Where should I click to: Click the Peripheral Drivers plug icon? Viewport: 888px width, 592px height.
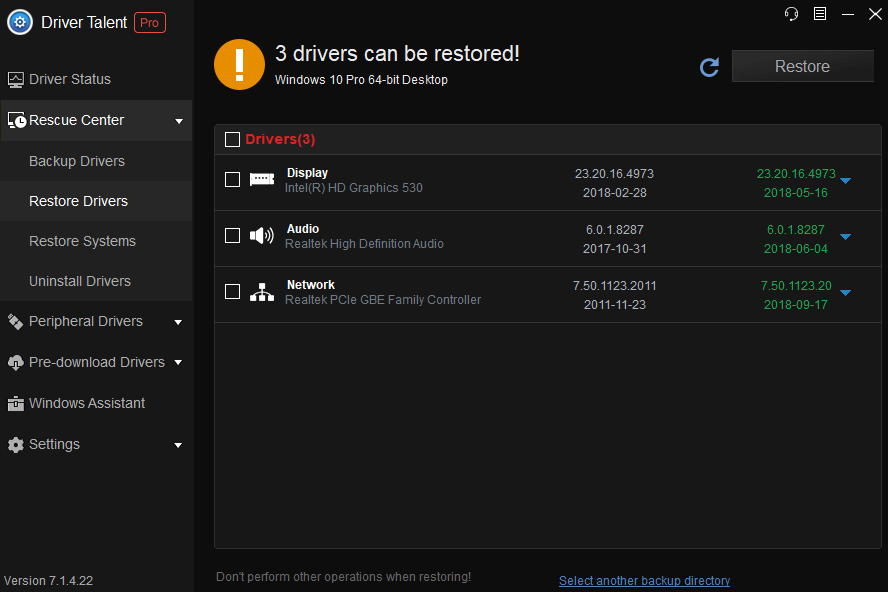pos(16,322)
